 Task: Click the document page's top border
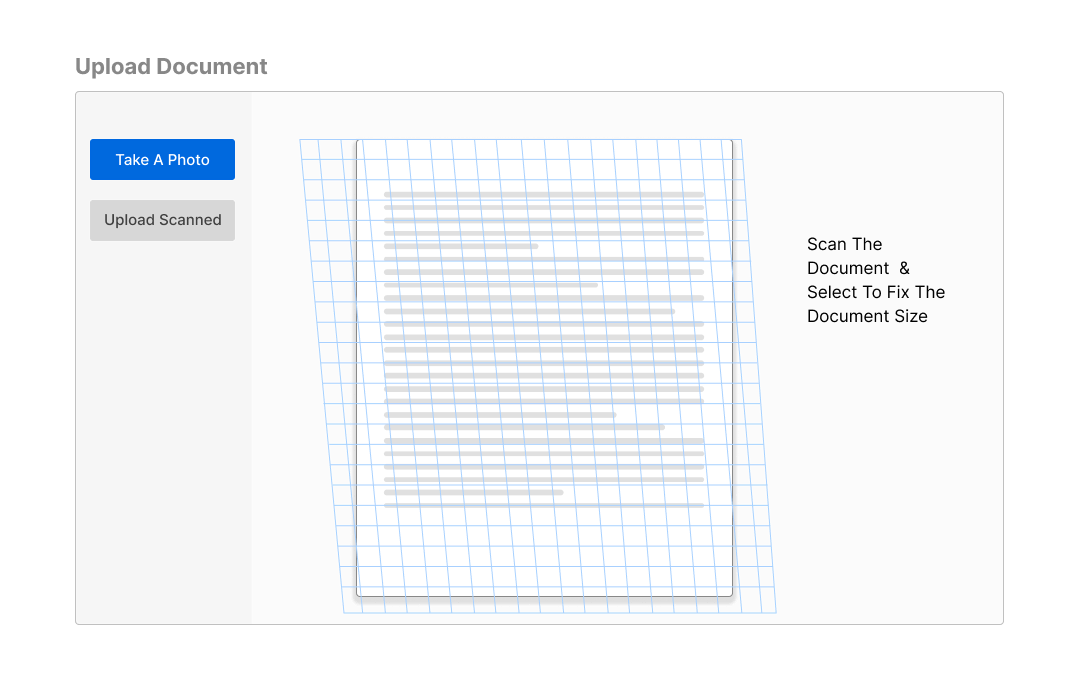click(544, 140)
